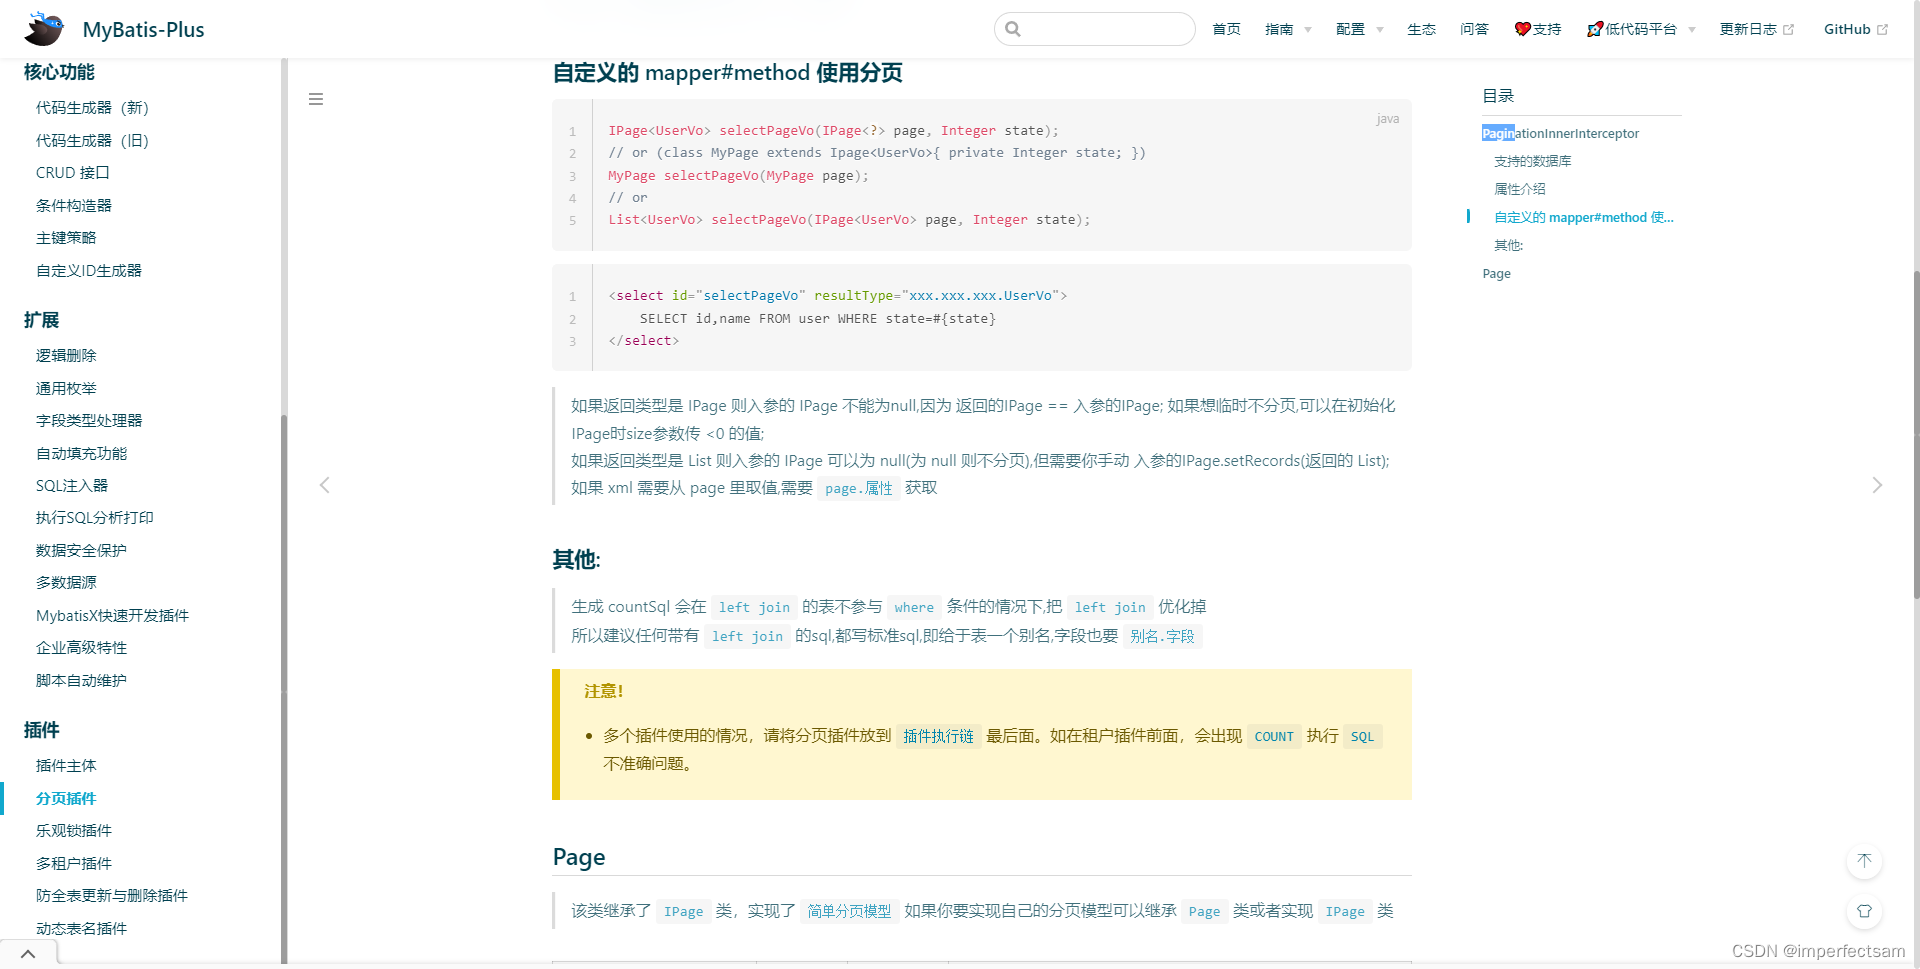Open 多数据源 in sidebar
The image size is (1920, 969).
pos(66,583)
